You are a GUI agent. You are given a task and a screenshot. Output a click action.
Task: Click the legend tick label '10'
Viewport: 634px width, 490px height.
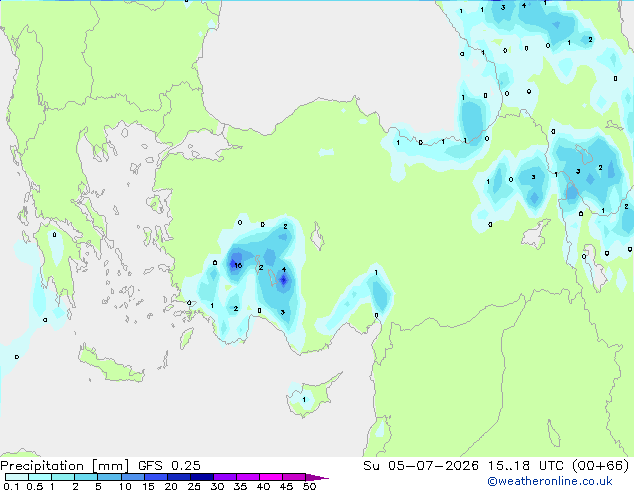point(125,486)
